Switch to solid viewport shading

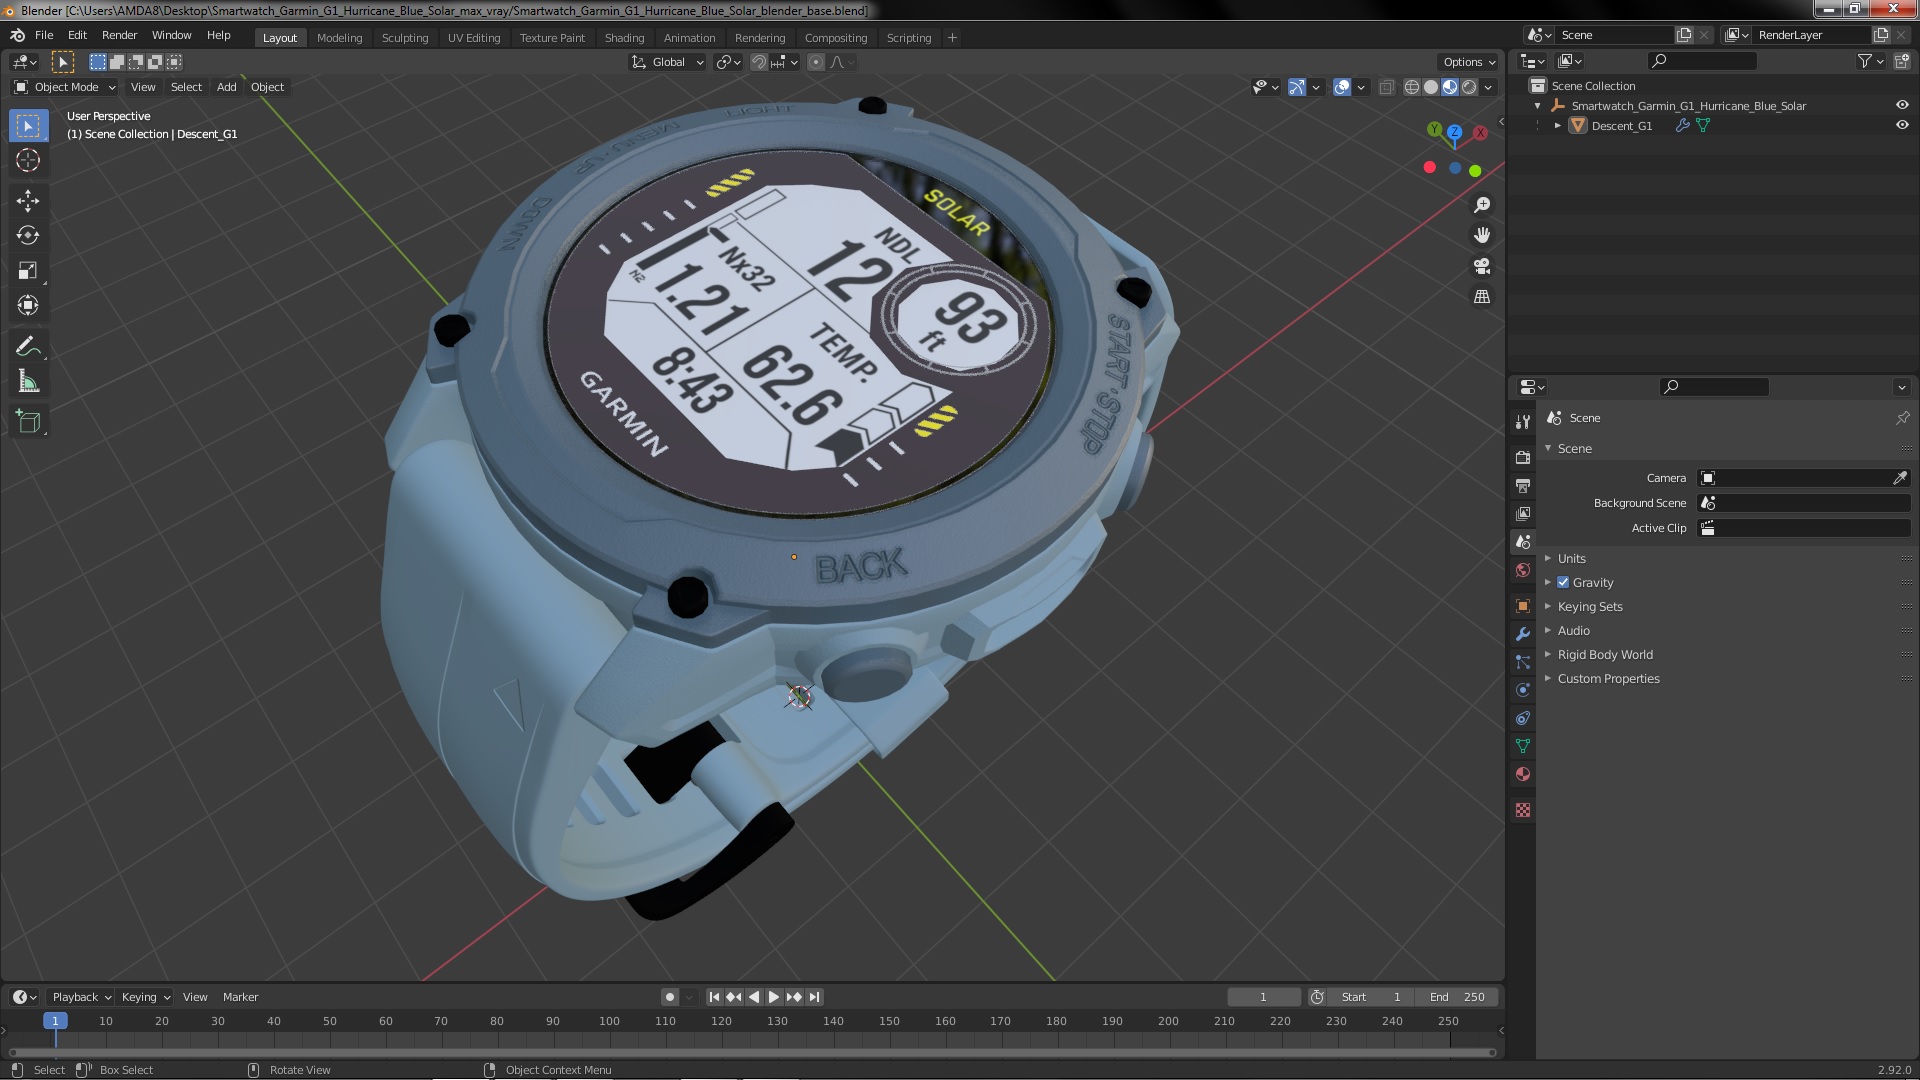(x=1431, y=88)
